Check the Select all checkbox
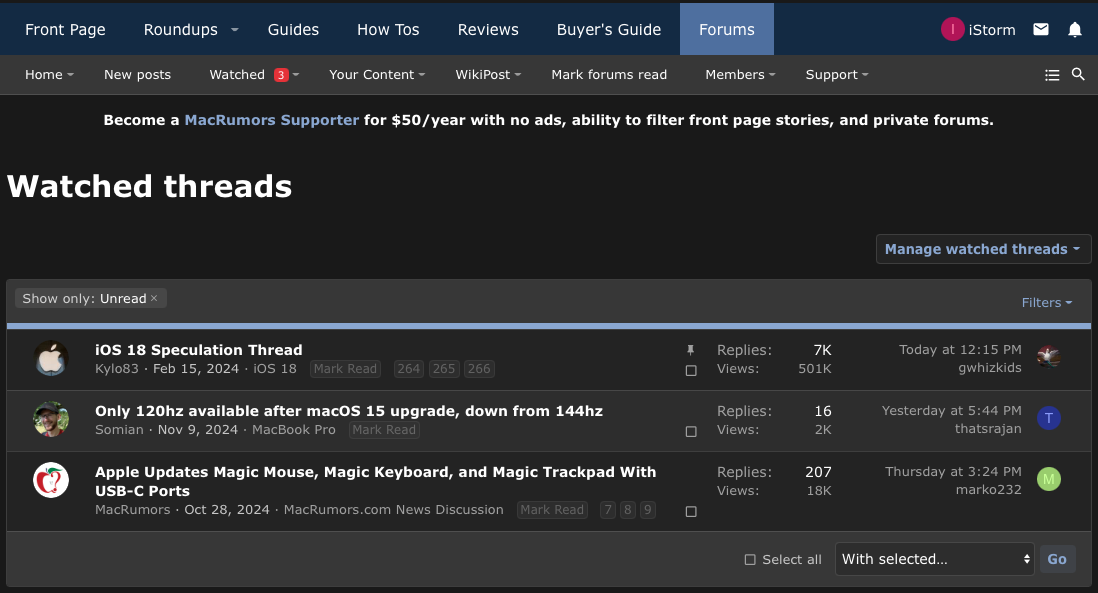This screenshot has width=1098, height=593. [750, 559]
